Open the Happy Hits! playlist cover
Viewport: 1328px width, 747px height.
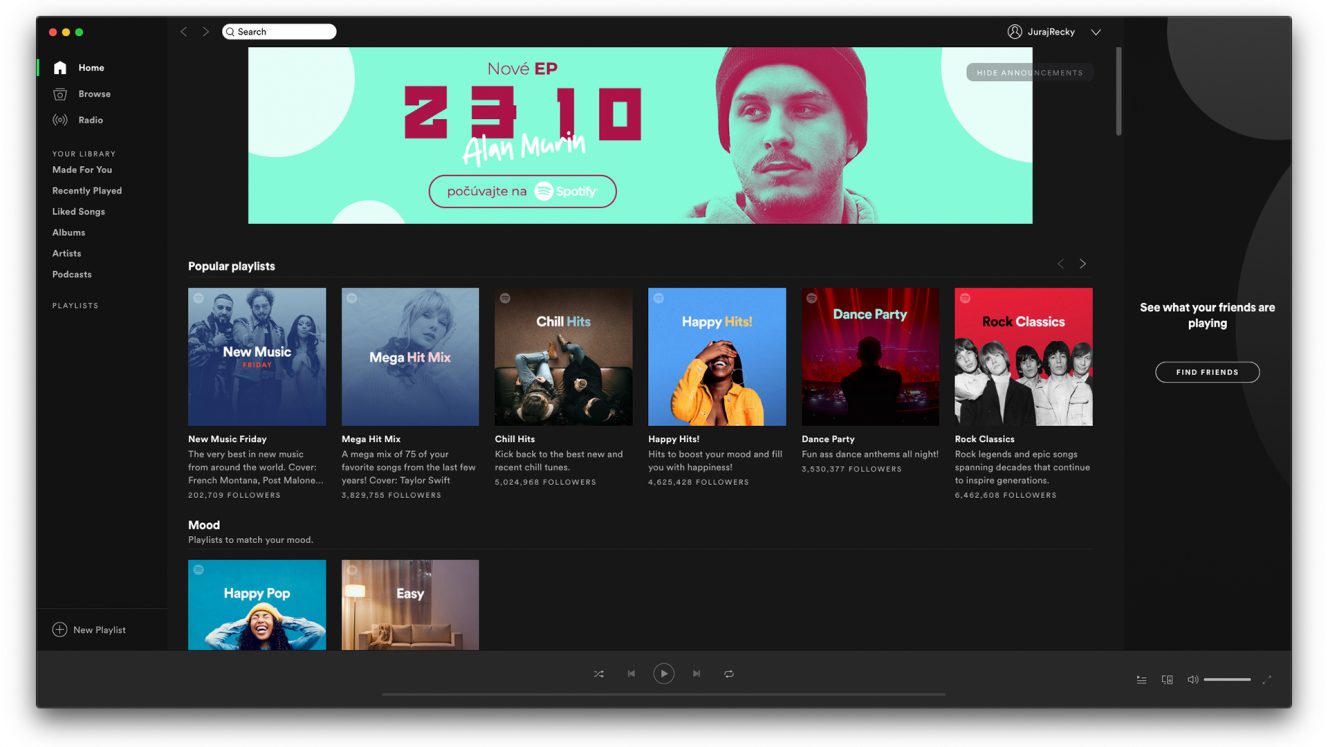(717, 357)
